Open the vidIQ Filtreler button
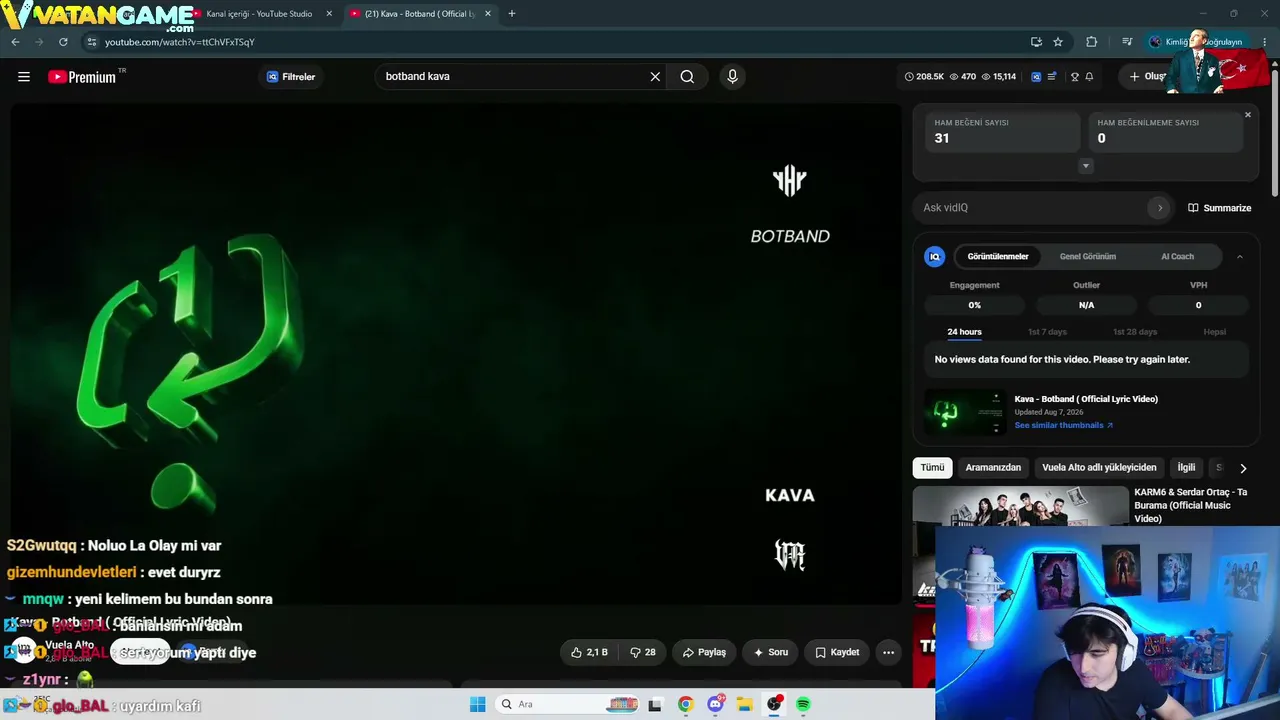This screenshot has height=720, width=1280. point(291,77)
